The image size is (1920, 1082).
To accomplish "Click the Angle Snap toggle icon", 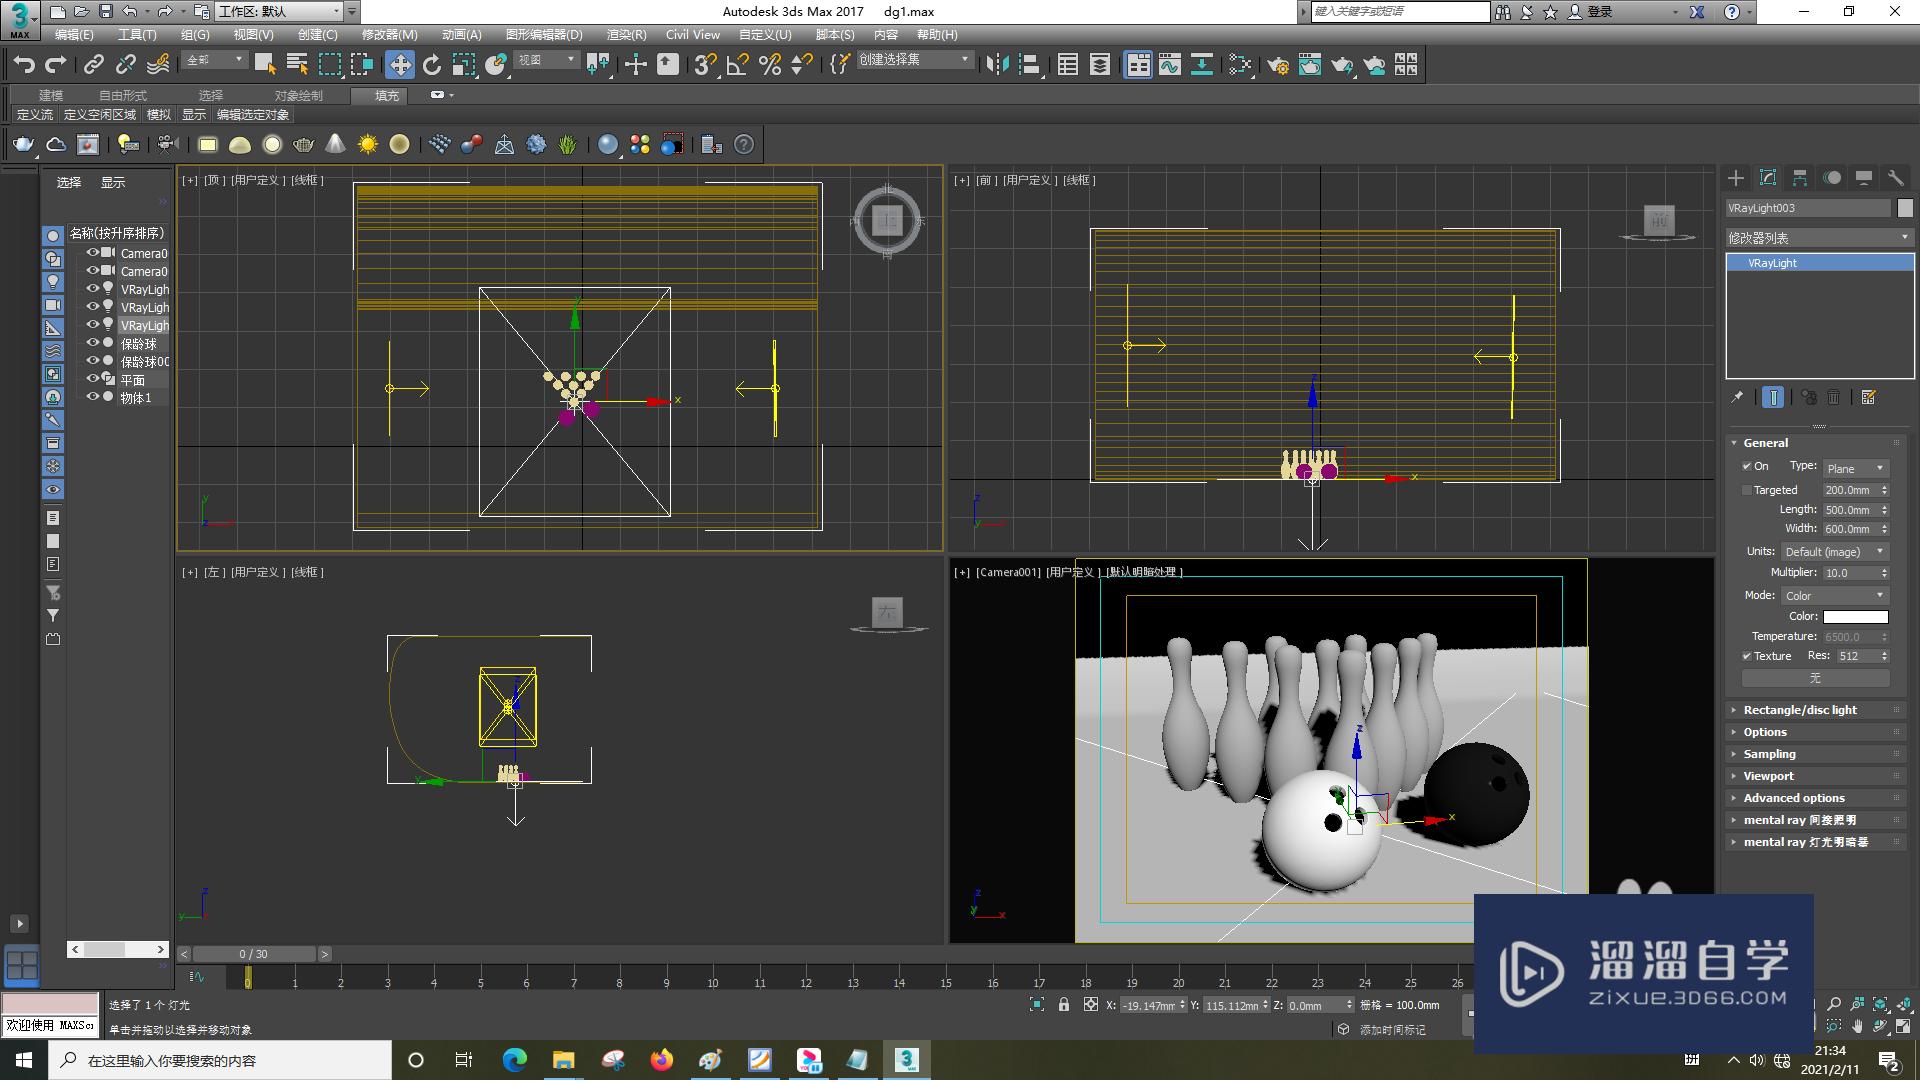I will [x=737, y=65].
